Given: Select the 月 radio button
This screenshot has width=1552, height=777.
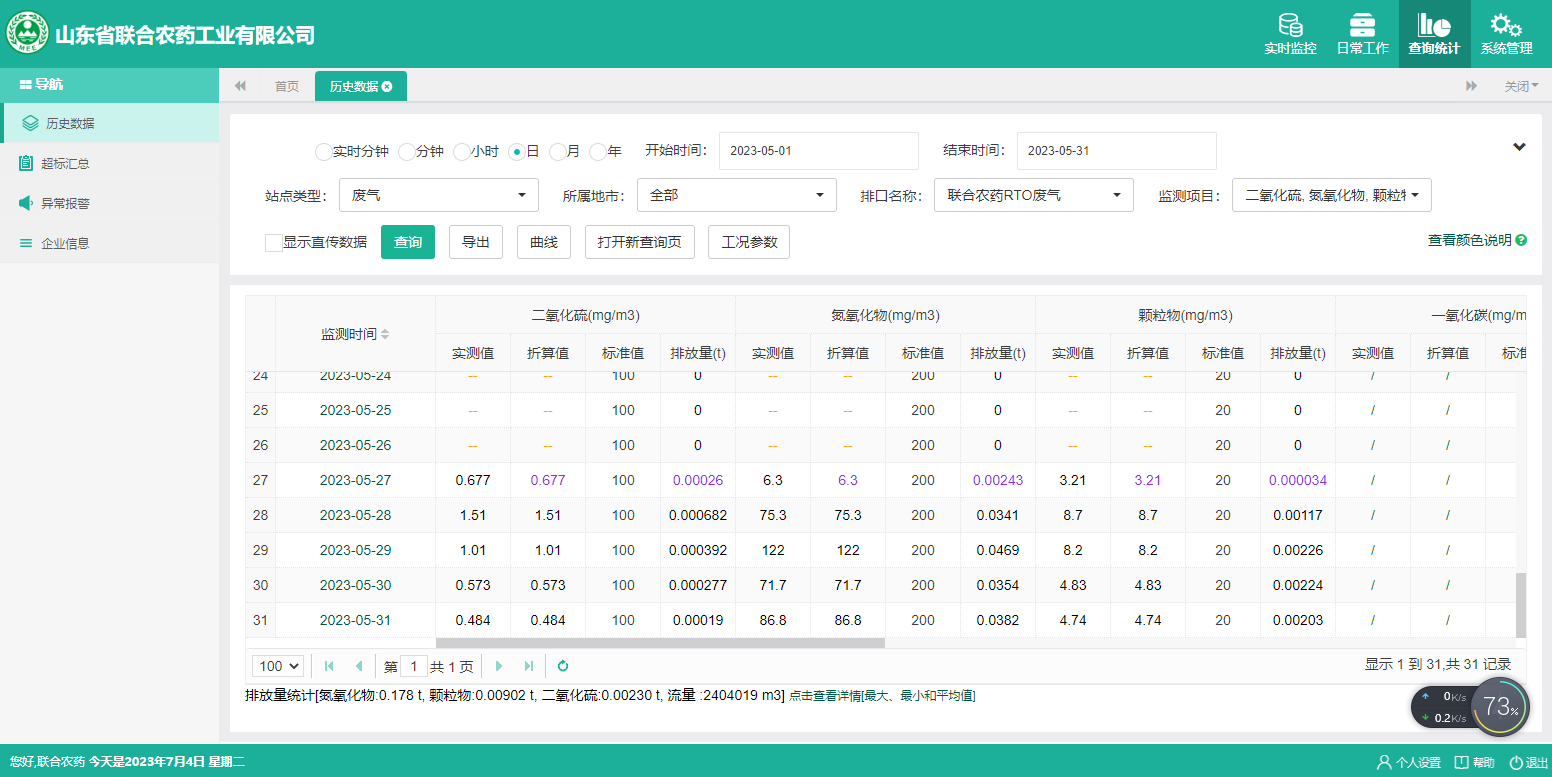Looking at the screenshot, I should (x=557, y=152).
